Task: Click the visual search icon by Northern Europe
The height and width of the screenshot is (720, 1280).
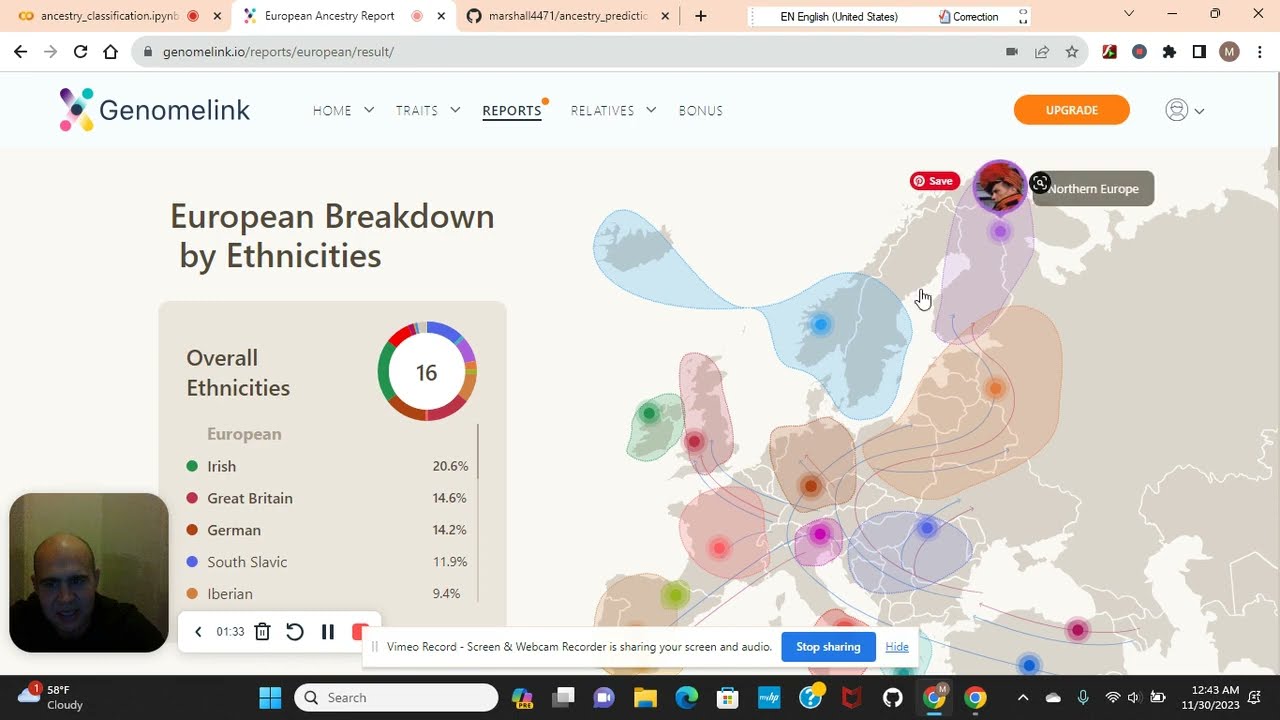Action: 1040,183
